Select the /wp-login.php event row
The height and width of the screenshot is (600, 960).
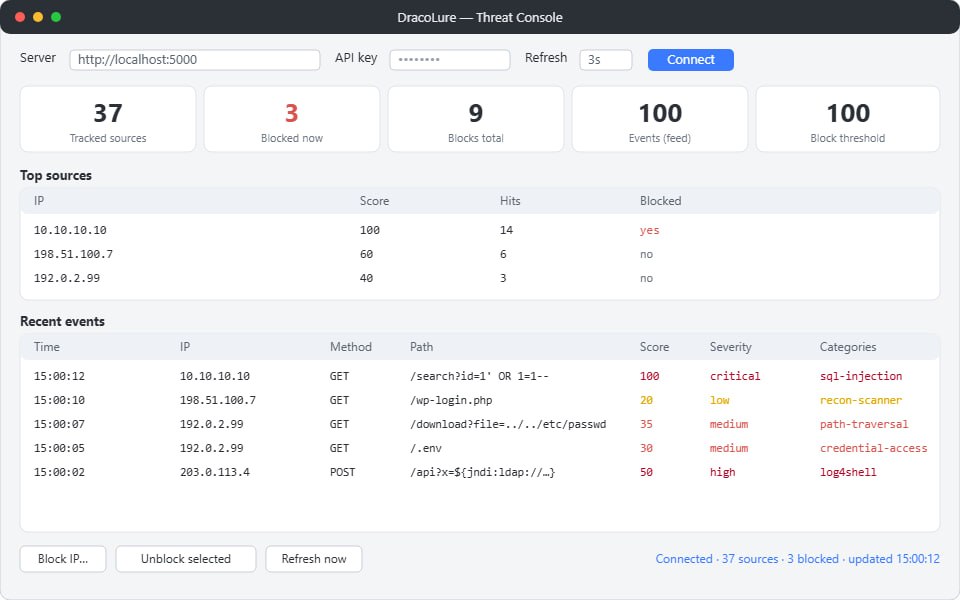480,400
